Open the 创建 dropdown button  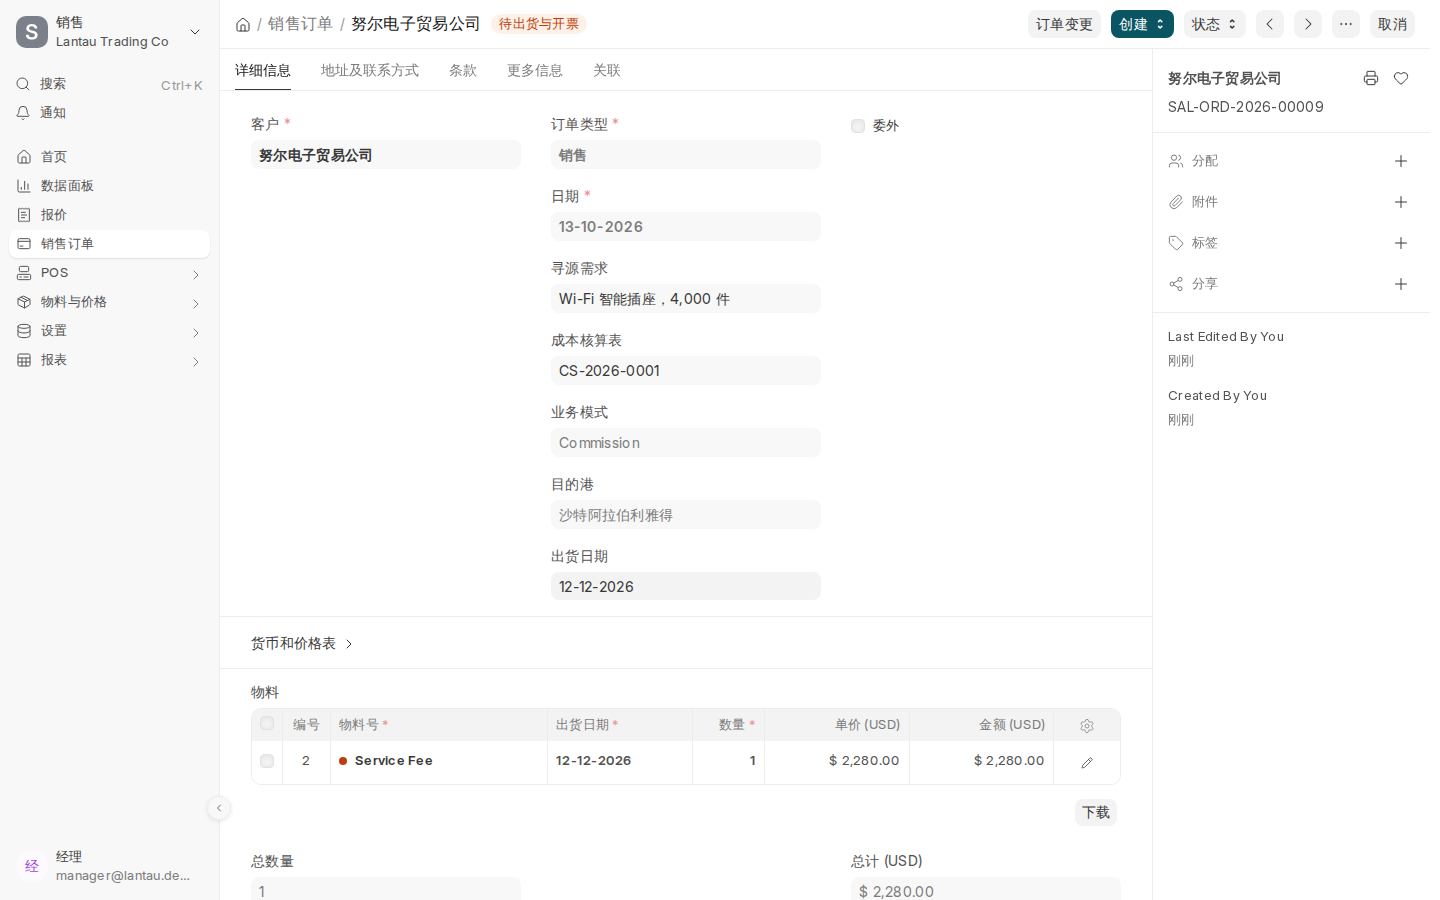(1142, 24)
